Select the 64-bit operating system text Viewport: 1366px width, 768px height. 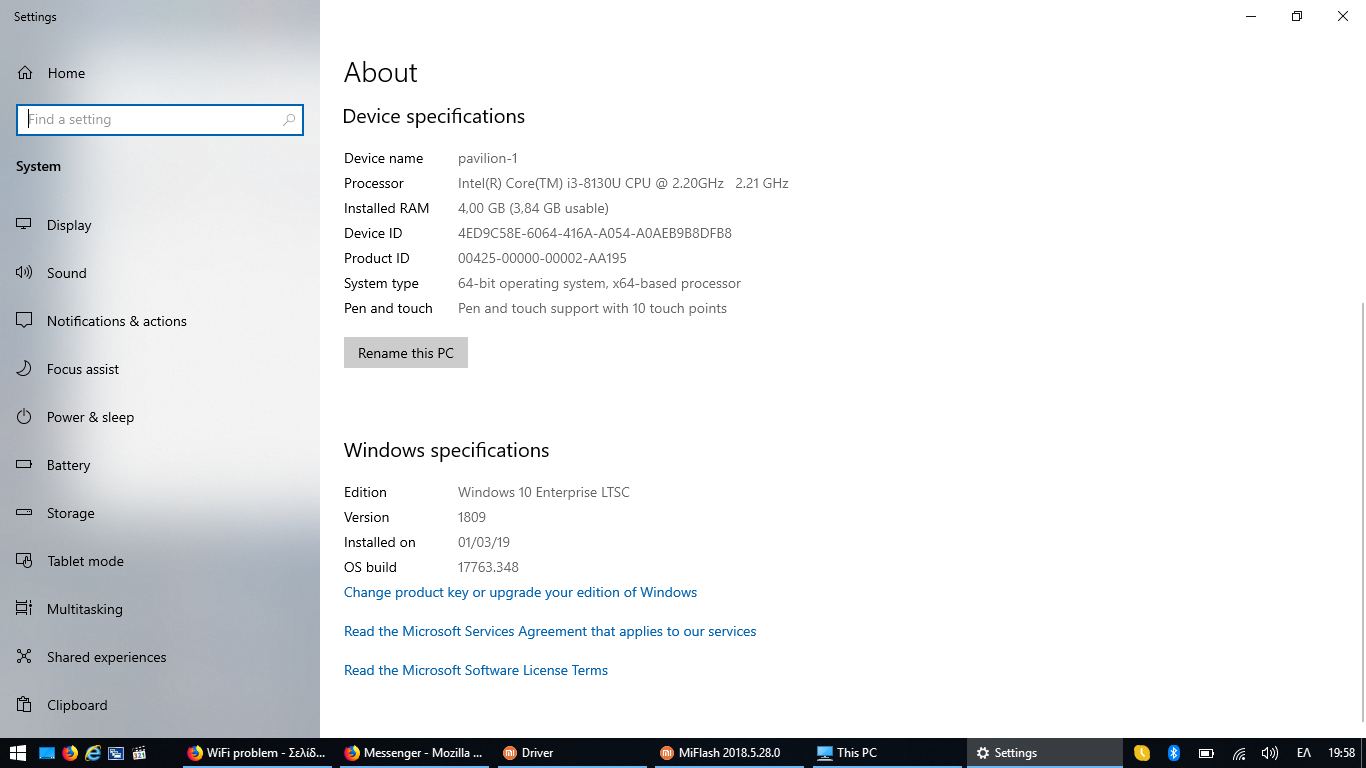599,283
